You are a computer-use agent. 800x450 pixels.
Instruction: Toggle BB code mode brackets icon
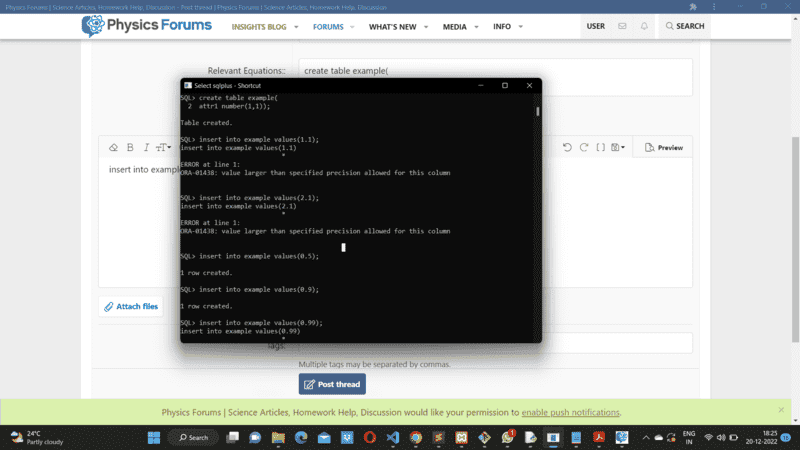tap(600, 147)
